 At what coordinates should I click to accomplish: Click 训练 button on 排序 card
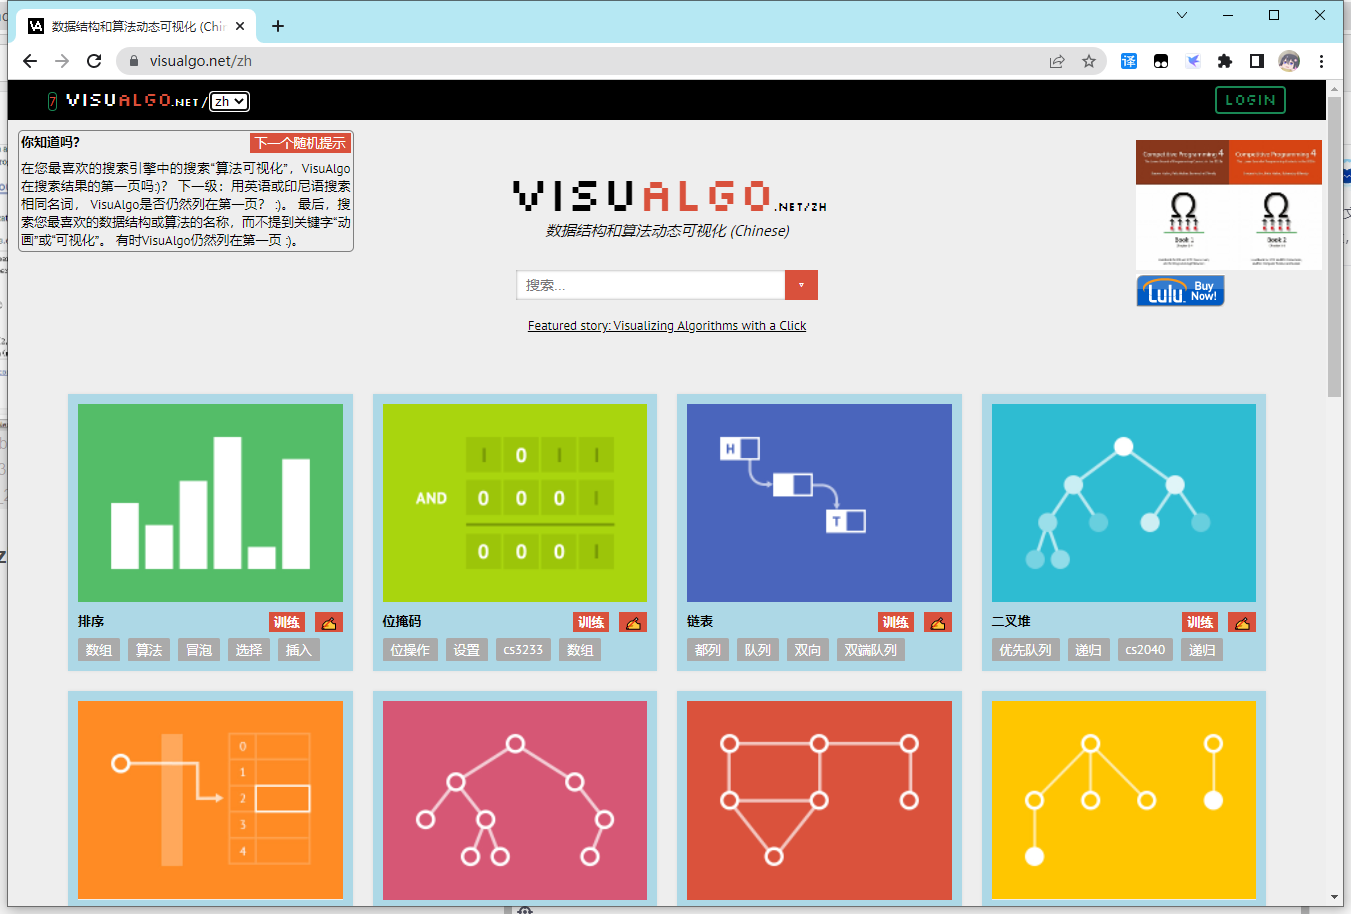pyautogui.click(x=287, y=622)
